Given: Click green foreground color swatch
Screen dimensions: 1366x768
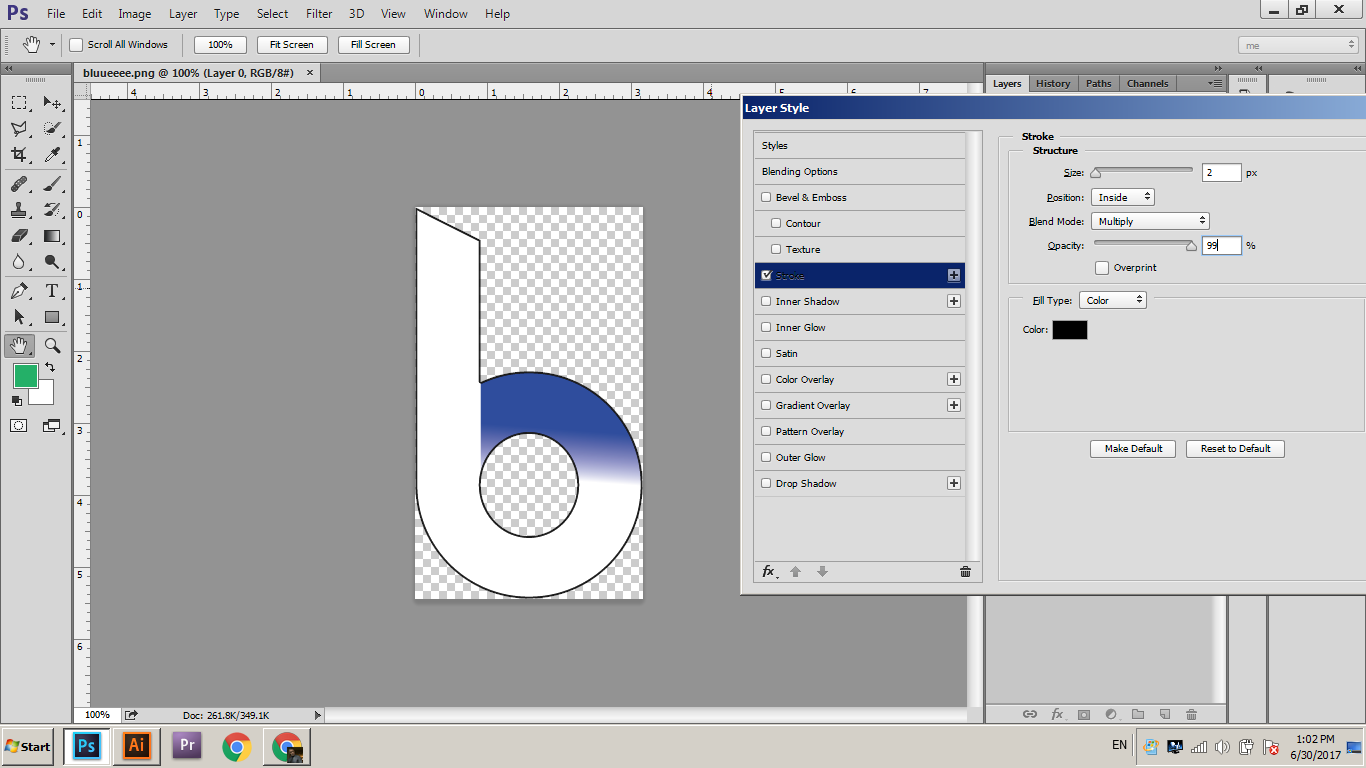Looking at the screenshot, I should [25, 376].
